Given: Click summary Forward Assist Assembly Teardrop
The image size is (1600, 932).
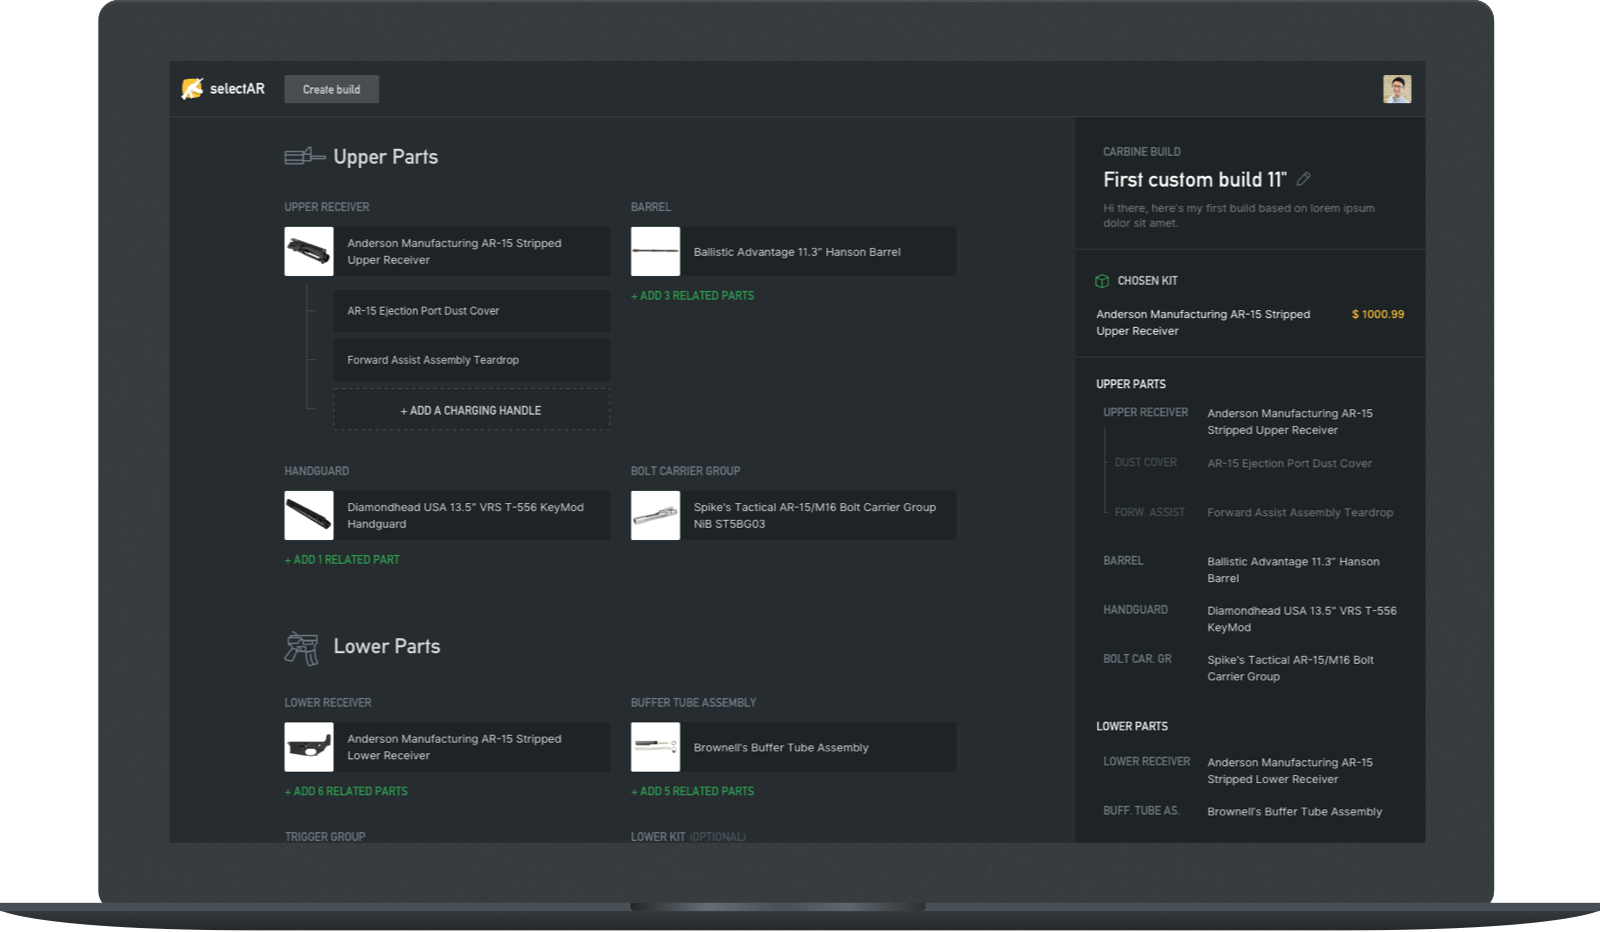Looking at the screenshot, I should click(x=1300, y=512).
